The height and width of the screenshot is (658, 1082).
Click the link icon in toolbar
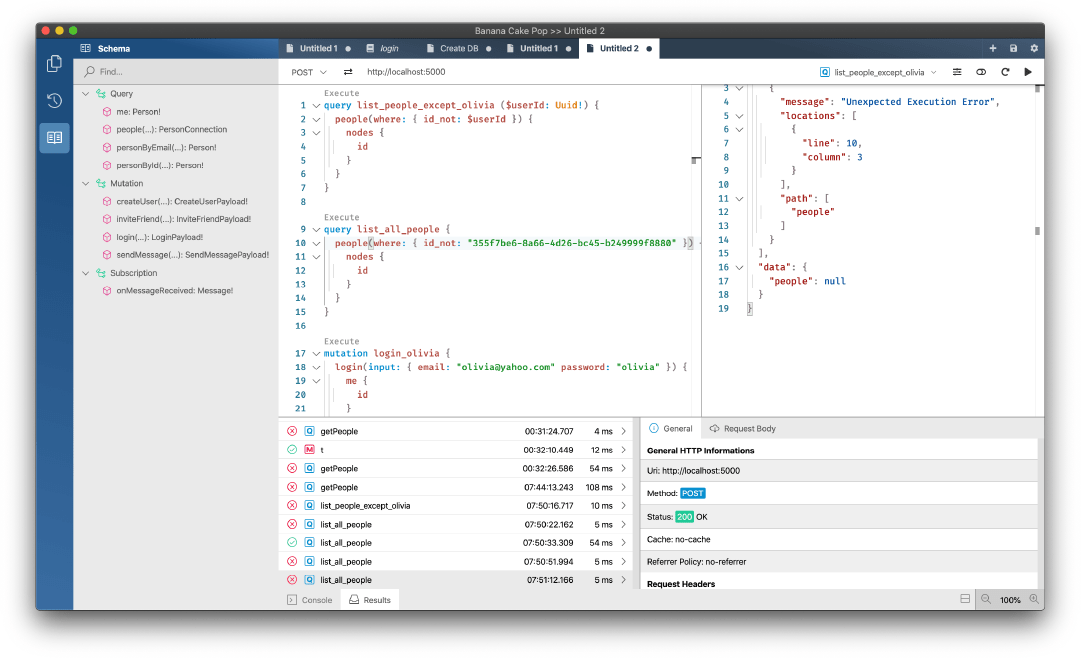coord(981,72)
